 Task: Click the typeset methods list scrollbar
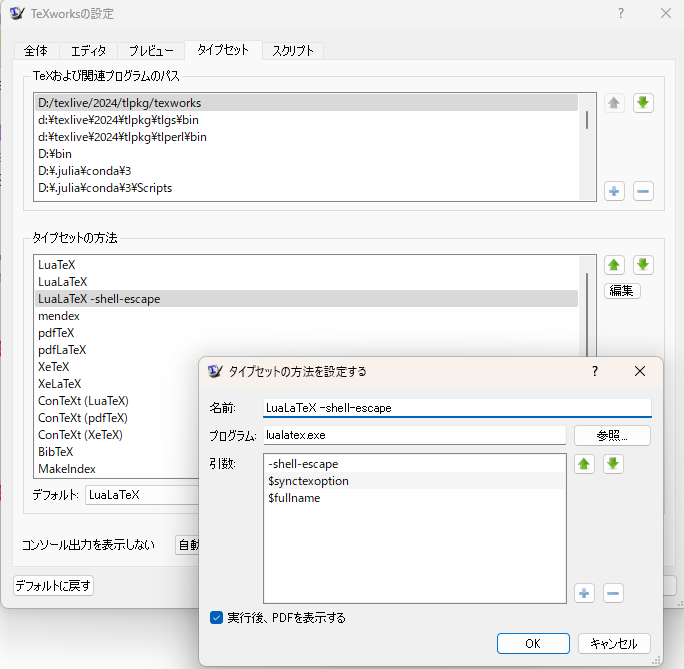tap(587, 314)
